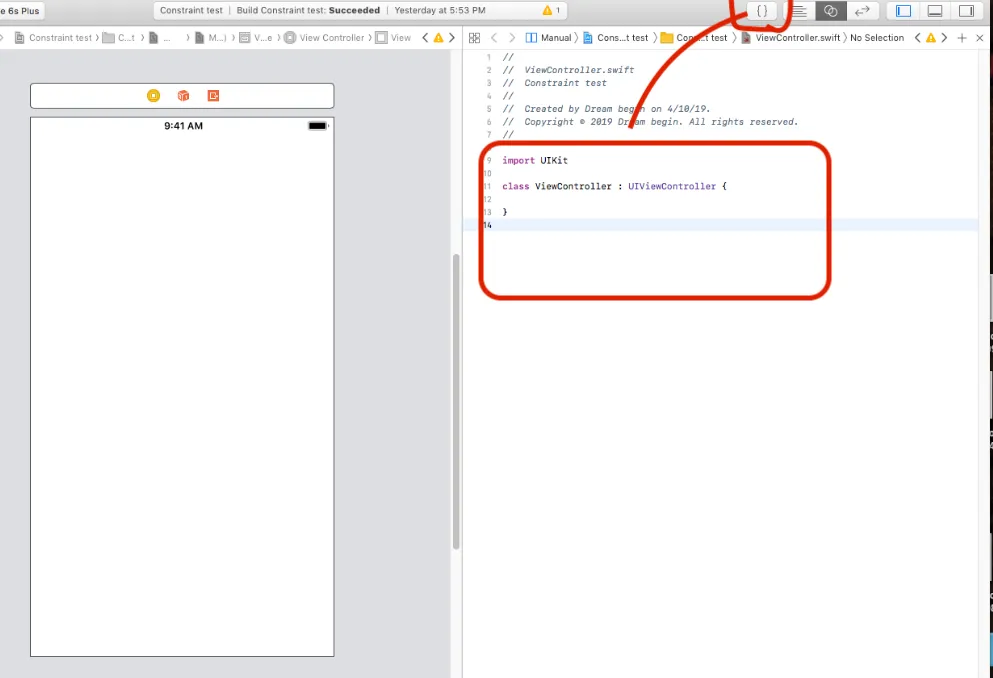Jump to previous issue in storyboard bar
993x678 pixels.
(425, 38)
